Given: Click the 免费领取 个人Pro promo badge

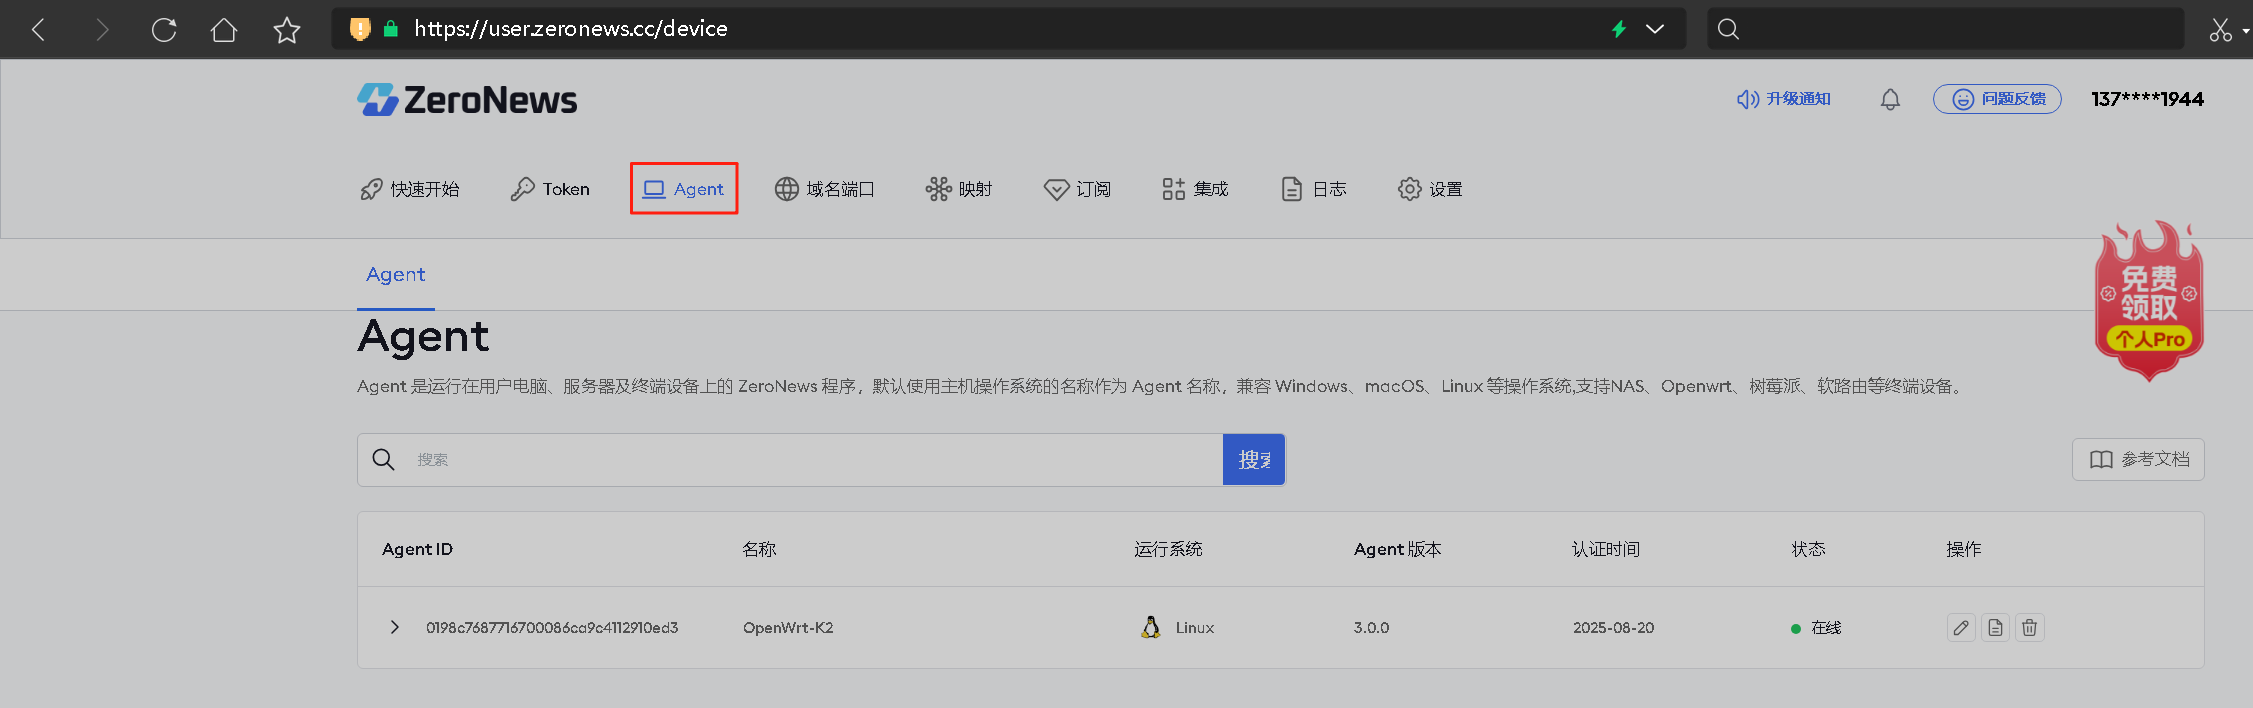Looking at the screenshot, I should pyautogui.click(x=2149, y=301).
